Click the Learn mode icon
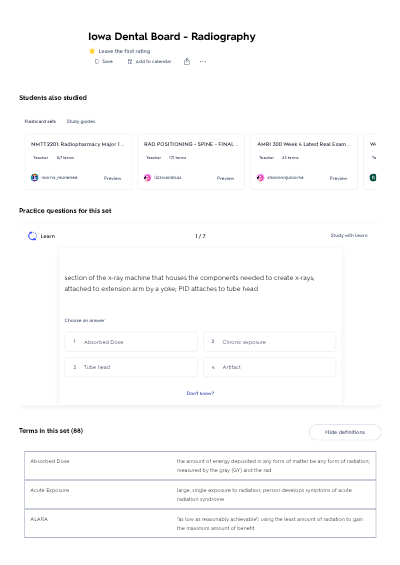400x565 pixels. point(32,236)
